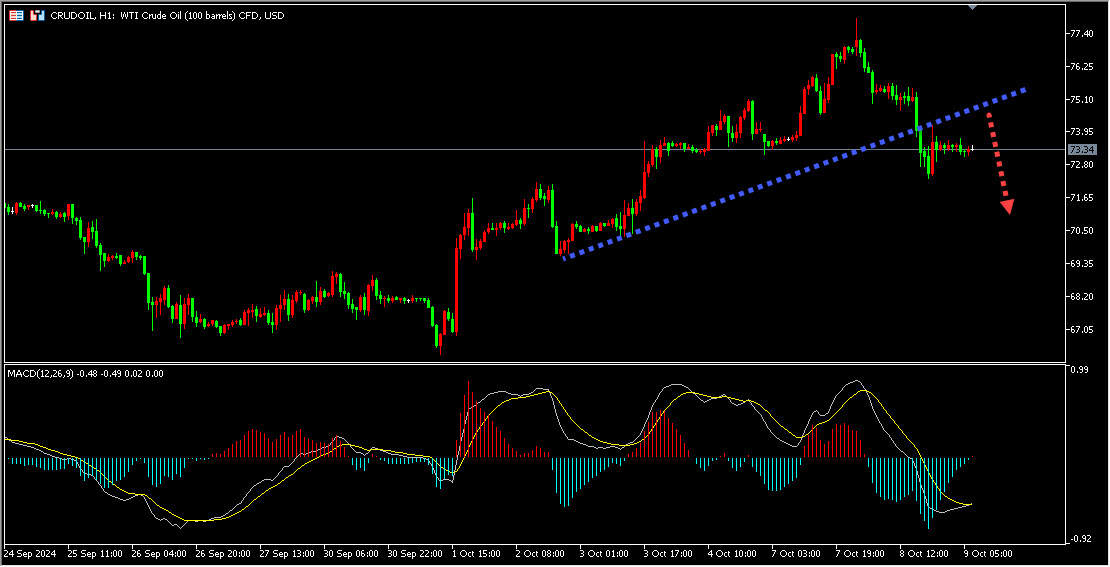
Task: Click the 0.99 MACD scale value
Action: point(1079,370)
